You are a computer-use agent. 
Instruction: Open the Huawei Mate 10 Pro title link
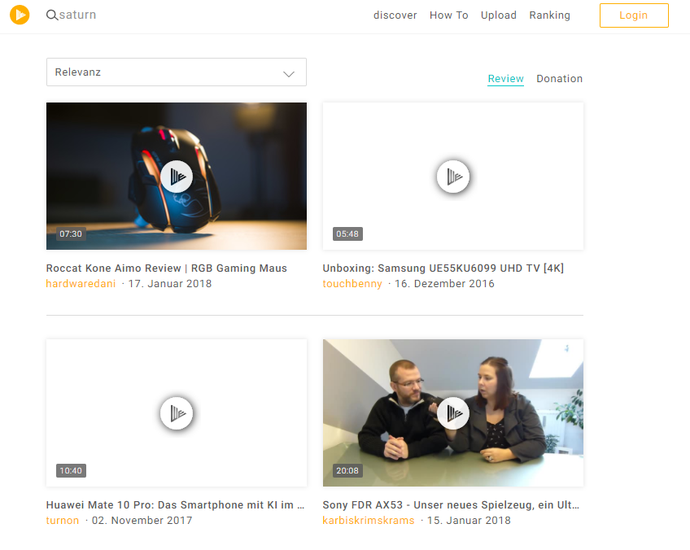tap(175, 505)
